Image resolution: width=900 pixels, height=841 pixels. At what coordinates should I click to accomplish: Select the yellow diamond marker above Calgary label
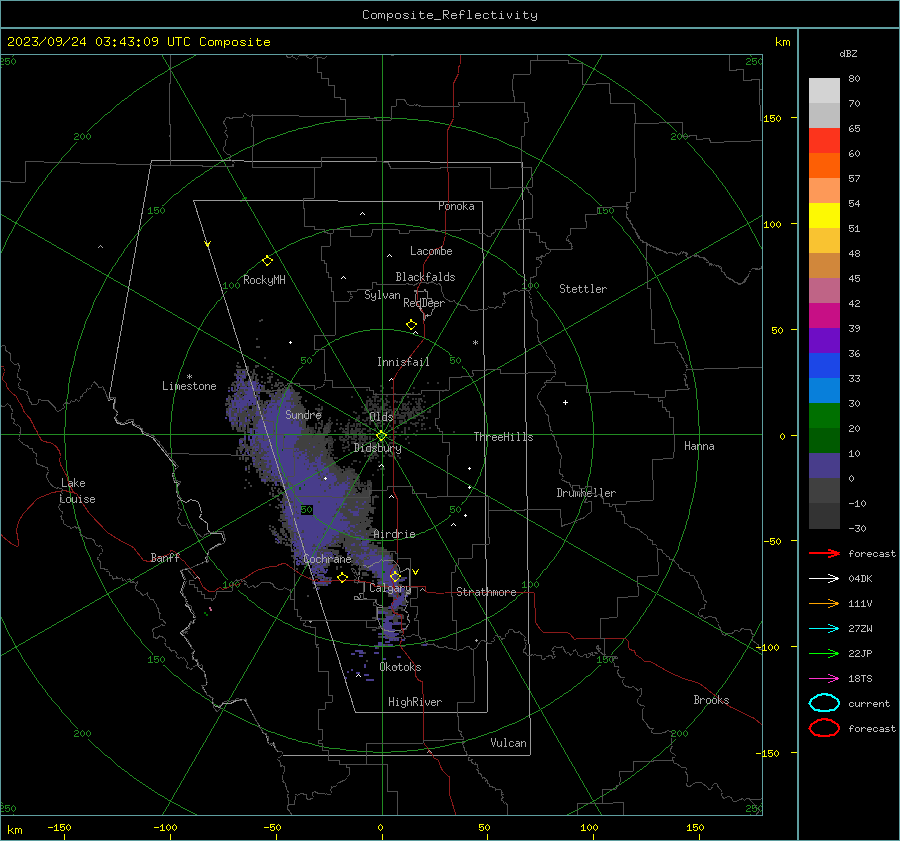point(395,576)
